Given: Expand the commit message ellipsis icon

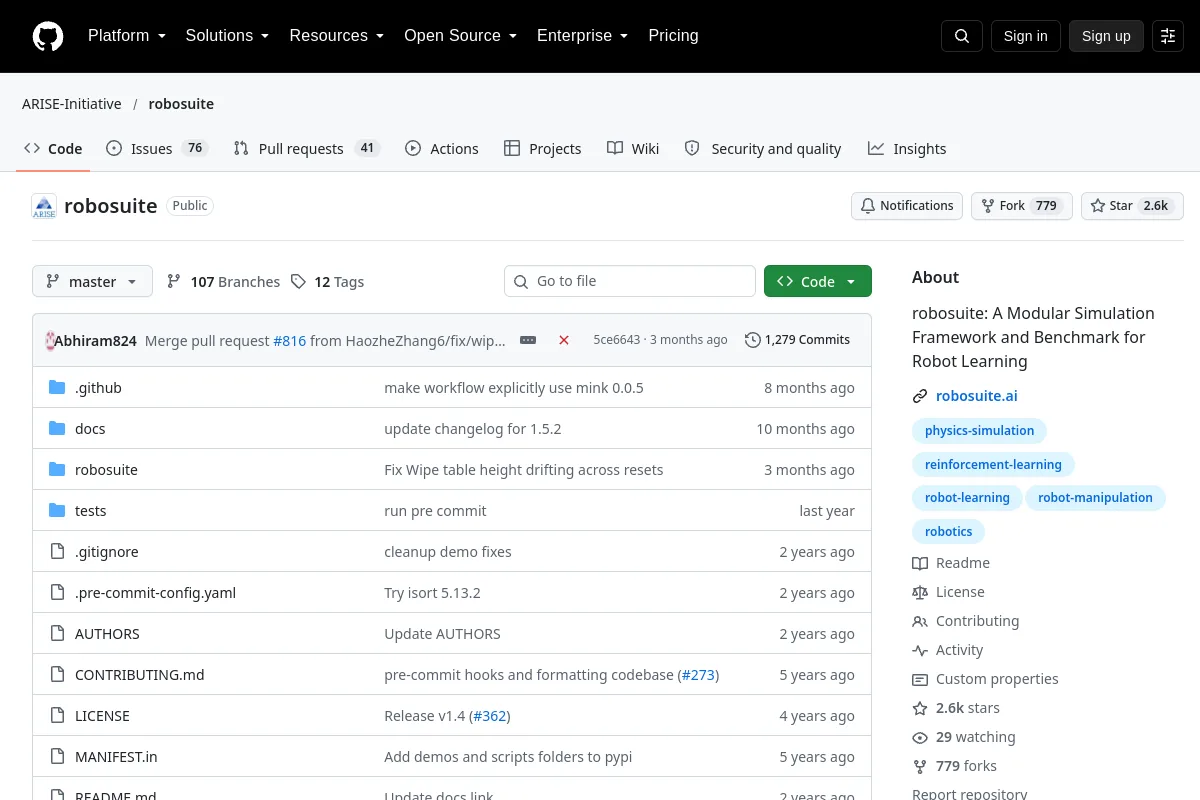Looking at the screenshot, I should [x=528, y=340].
